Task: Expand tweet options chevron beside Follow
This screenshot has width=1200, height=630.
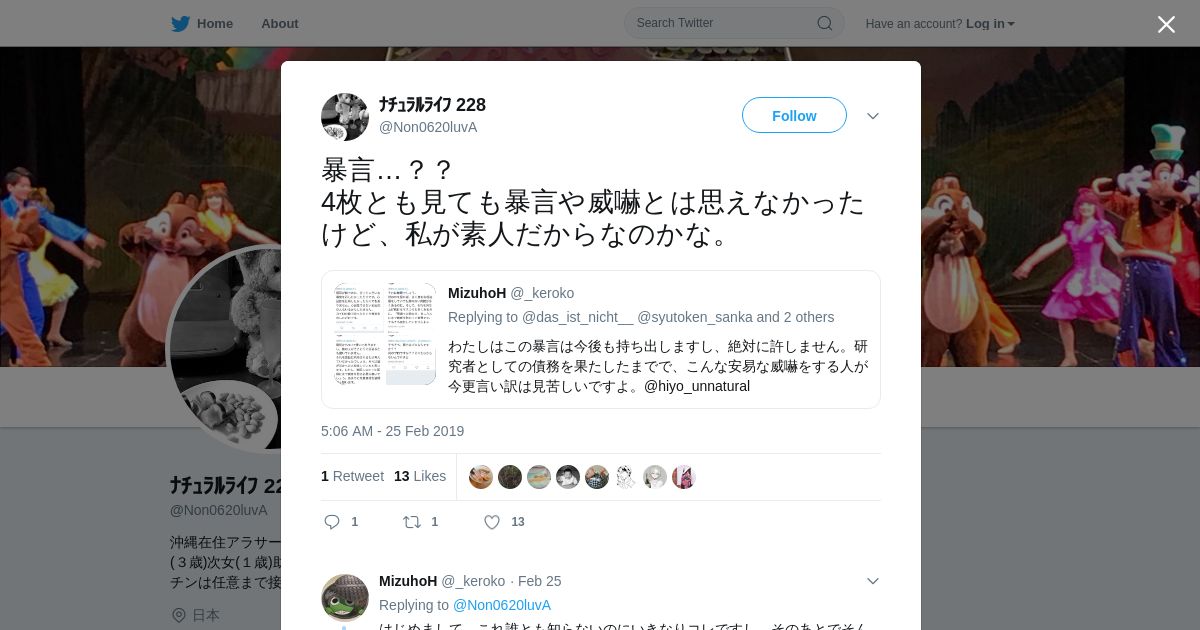Action: coord(873,116)
